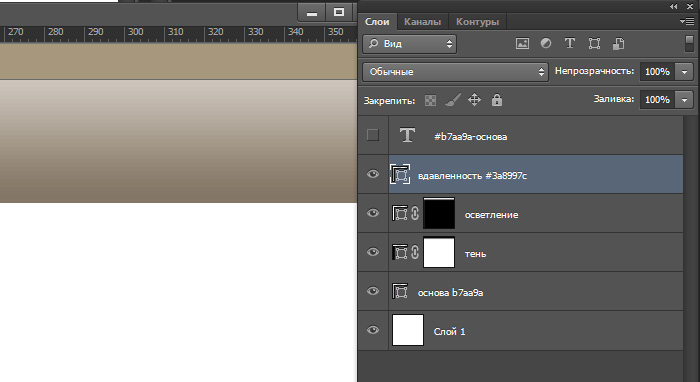
Task: Hide the осветление layer
Action: [x=373, y=213]
